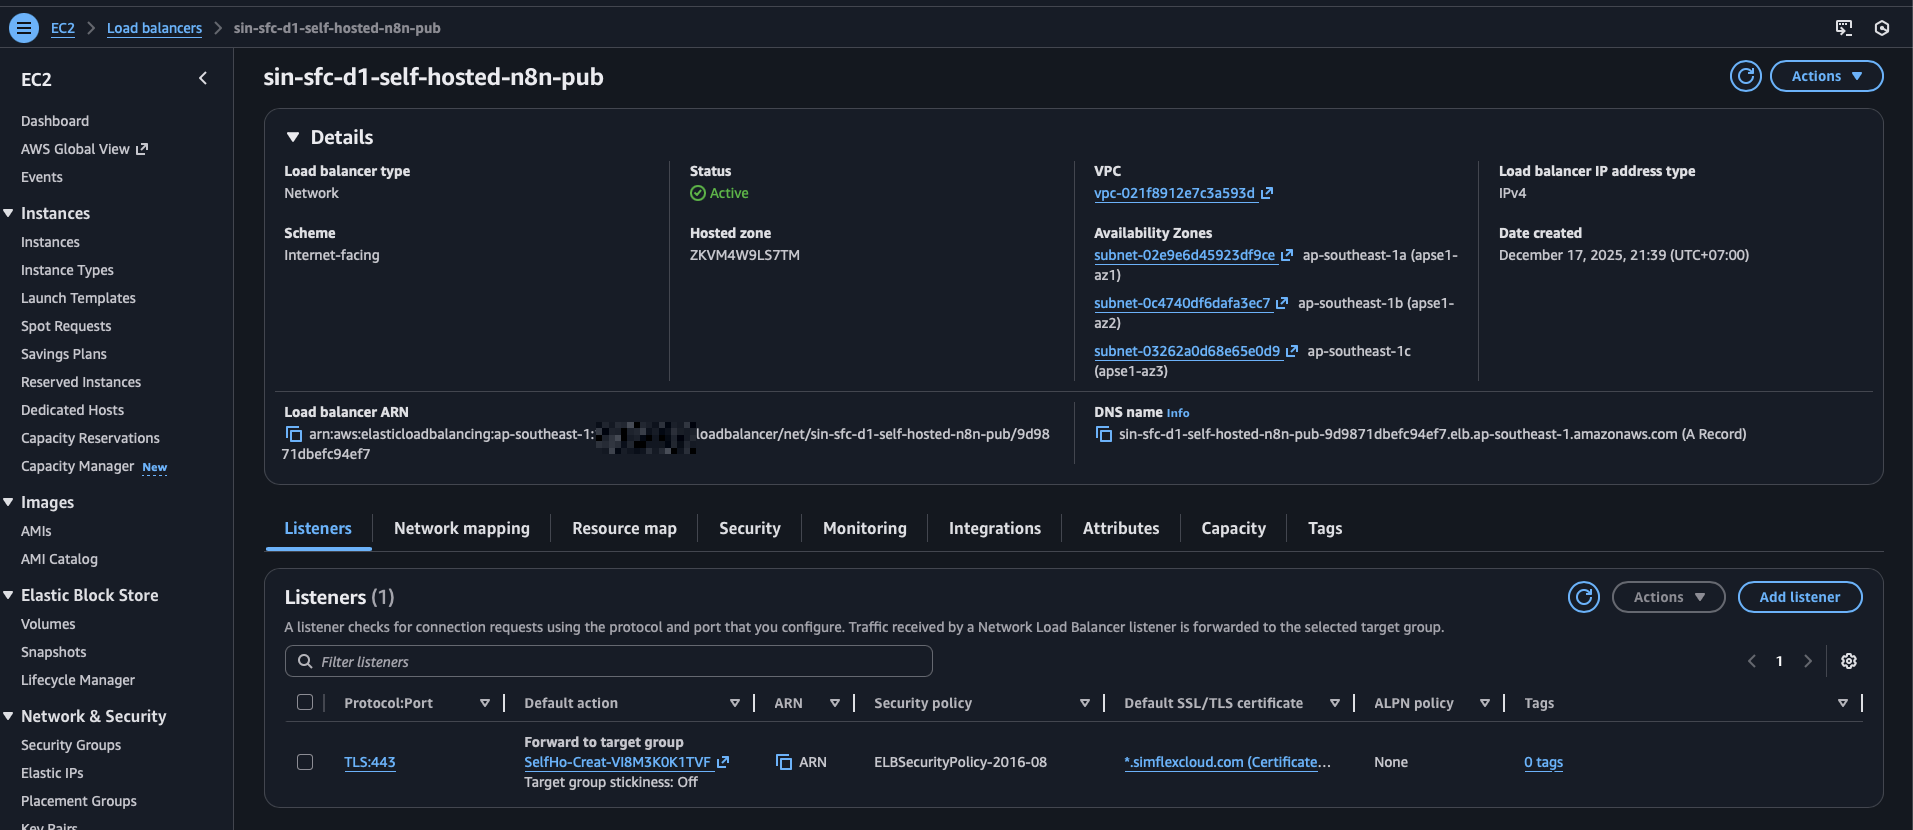Collapse the Network & Security group
Viewport: 1913px width, 830px height.
click(x=8, y=716)
